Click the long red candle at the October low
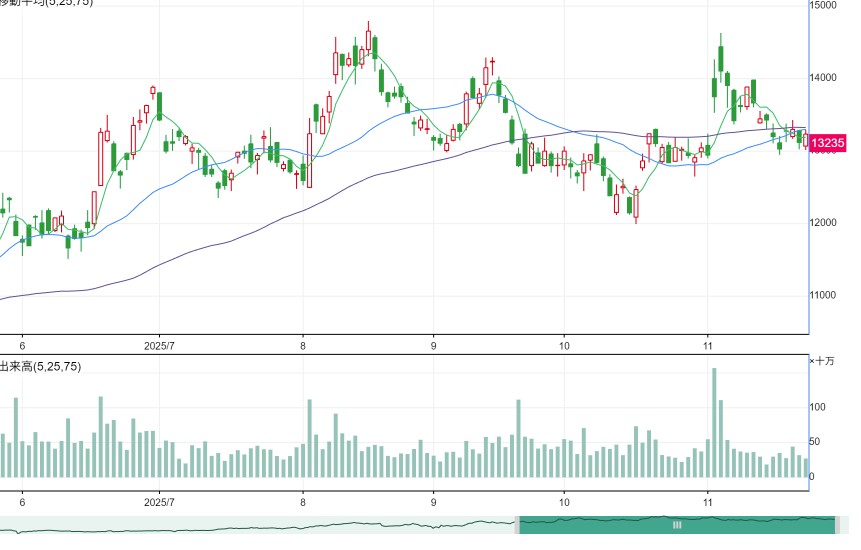Screen dimensions: 861x550 point(636,204)
